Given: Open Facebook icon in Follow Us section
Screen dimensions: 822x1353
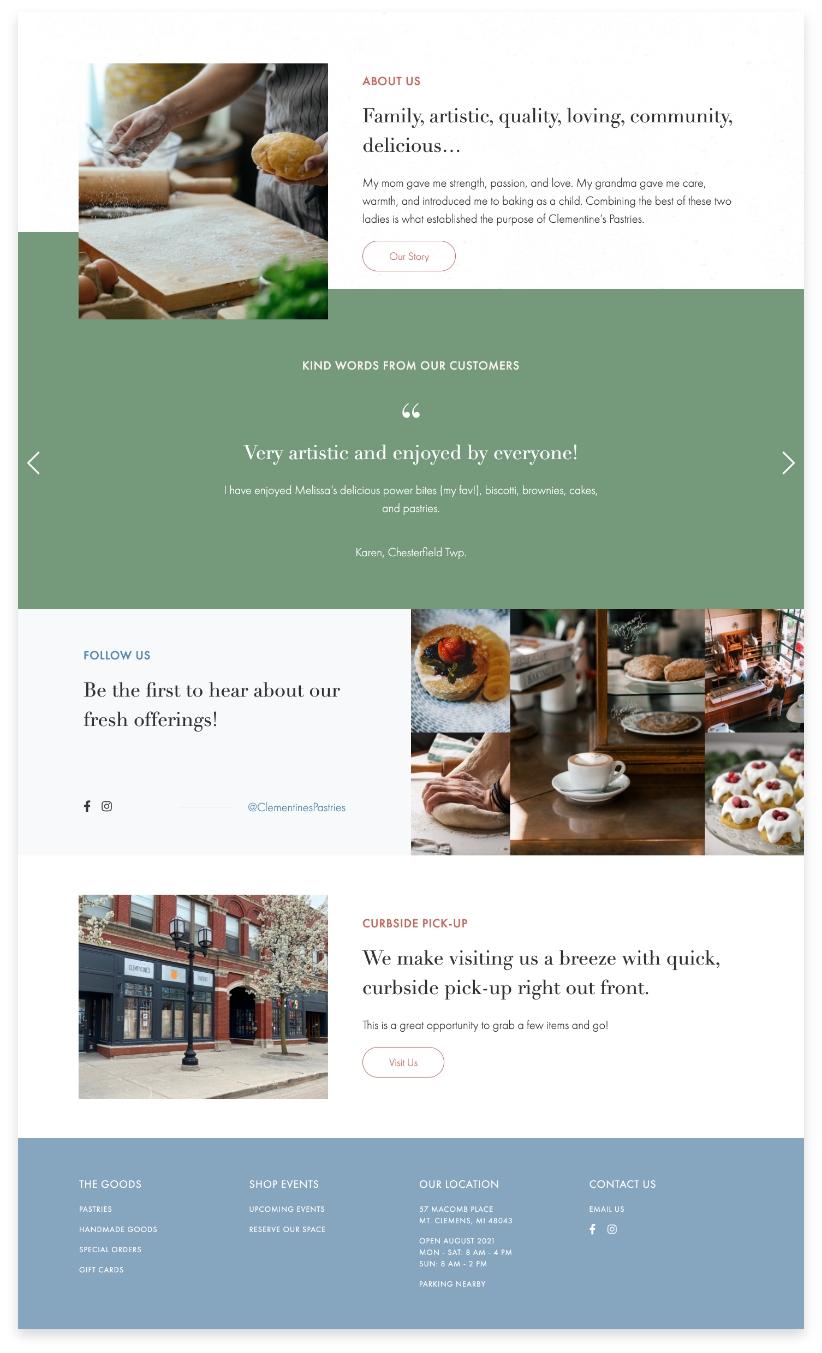Looking at the screenshot, I should tap(87, 806).
